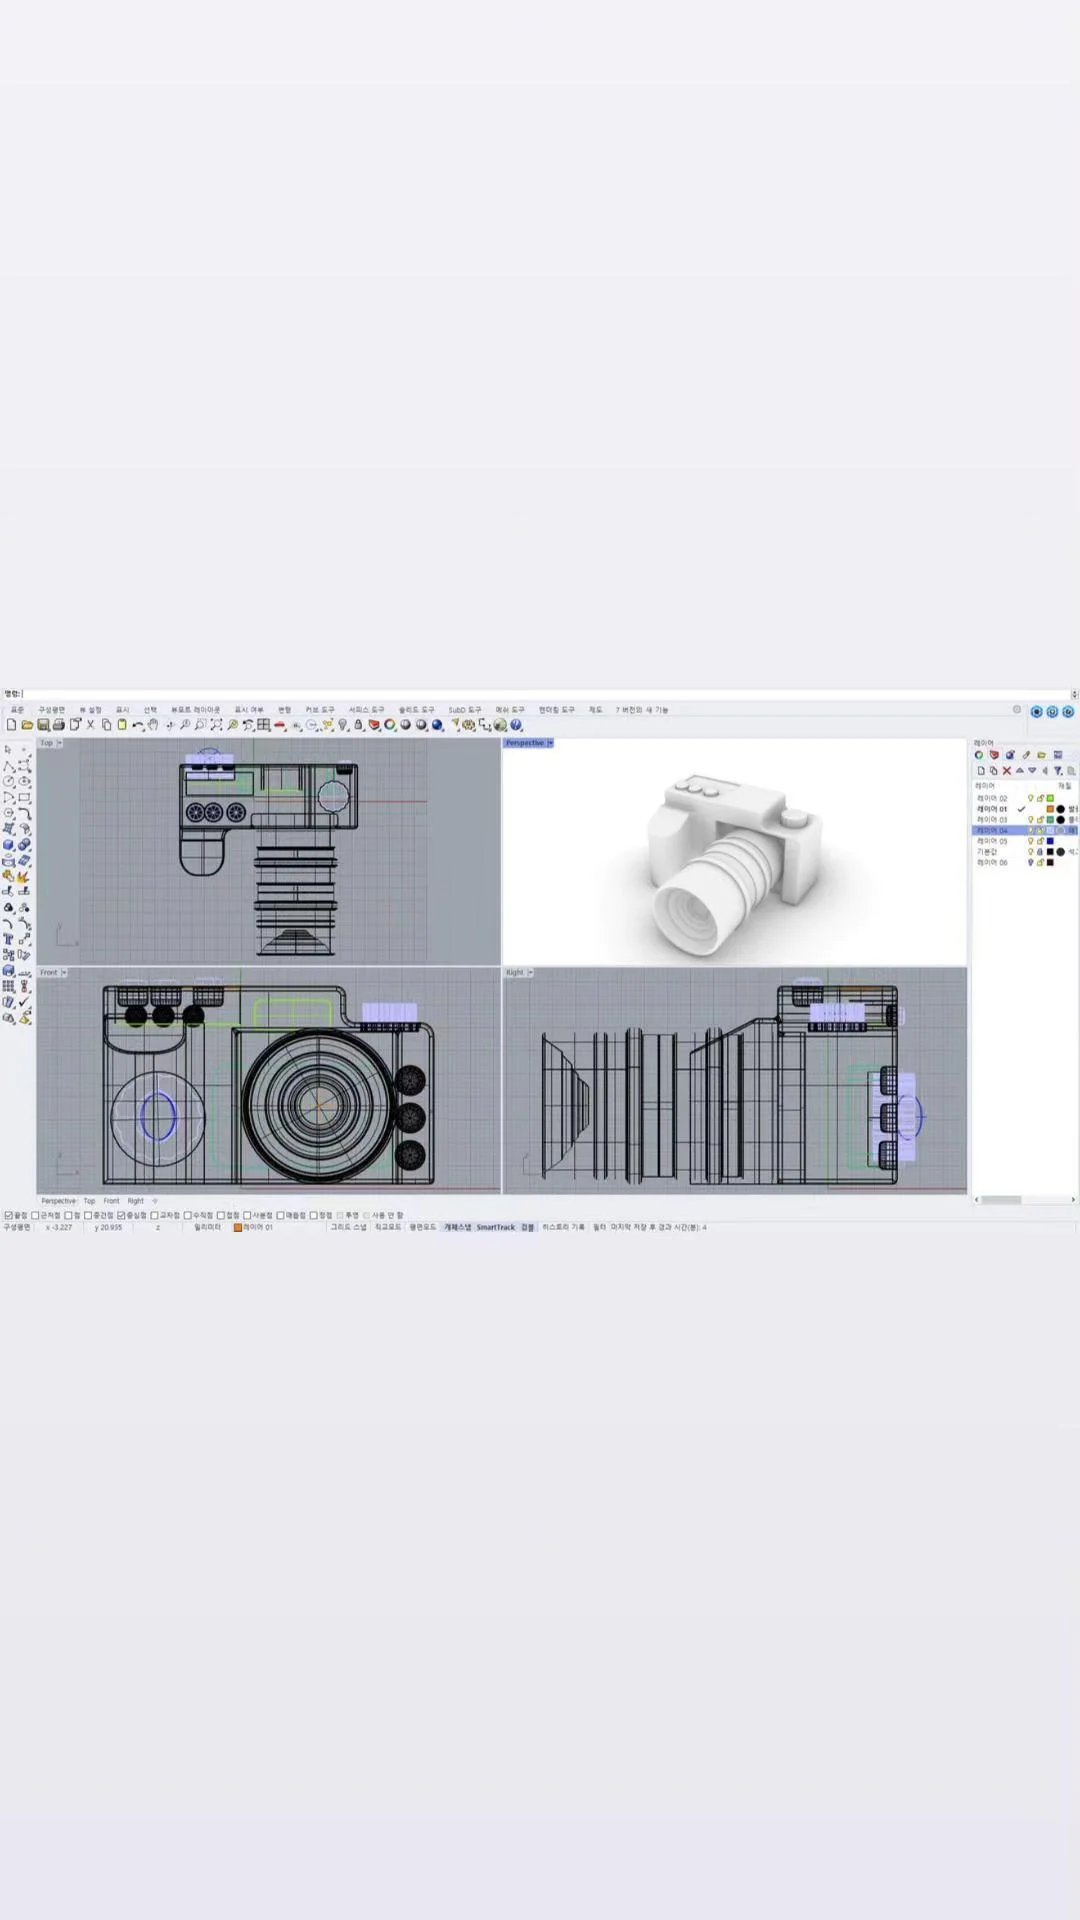Screen dimensions: 1080x1920
Task: Open the 구성평면 toolbar tab
Action: point(52,709)
